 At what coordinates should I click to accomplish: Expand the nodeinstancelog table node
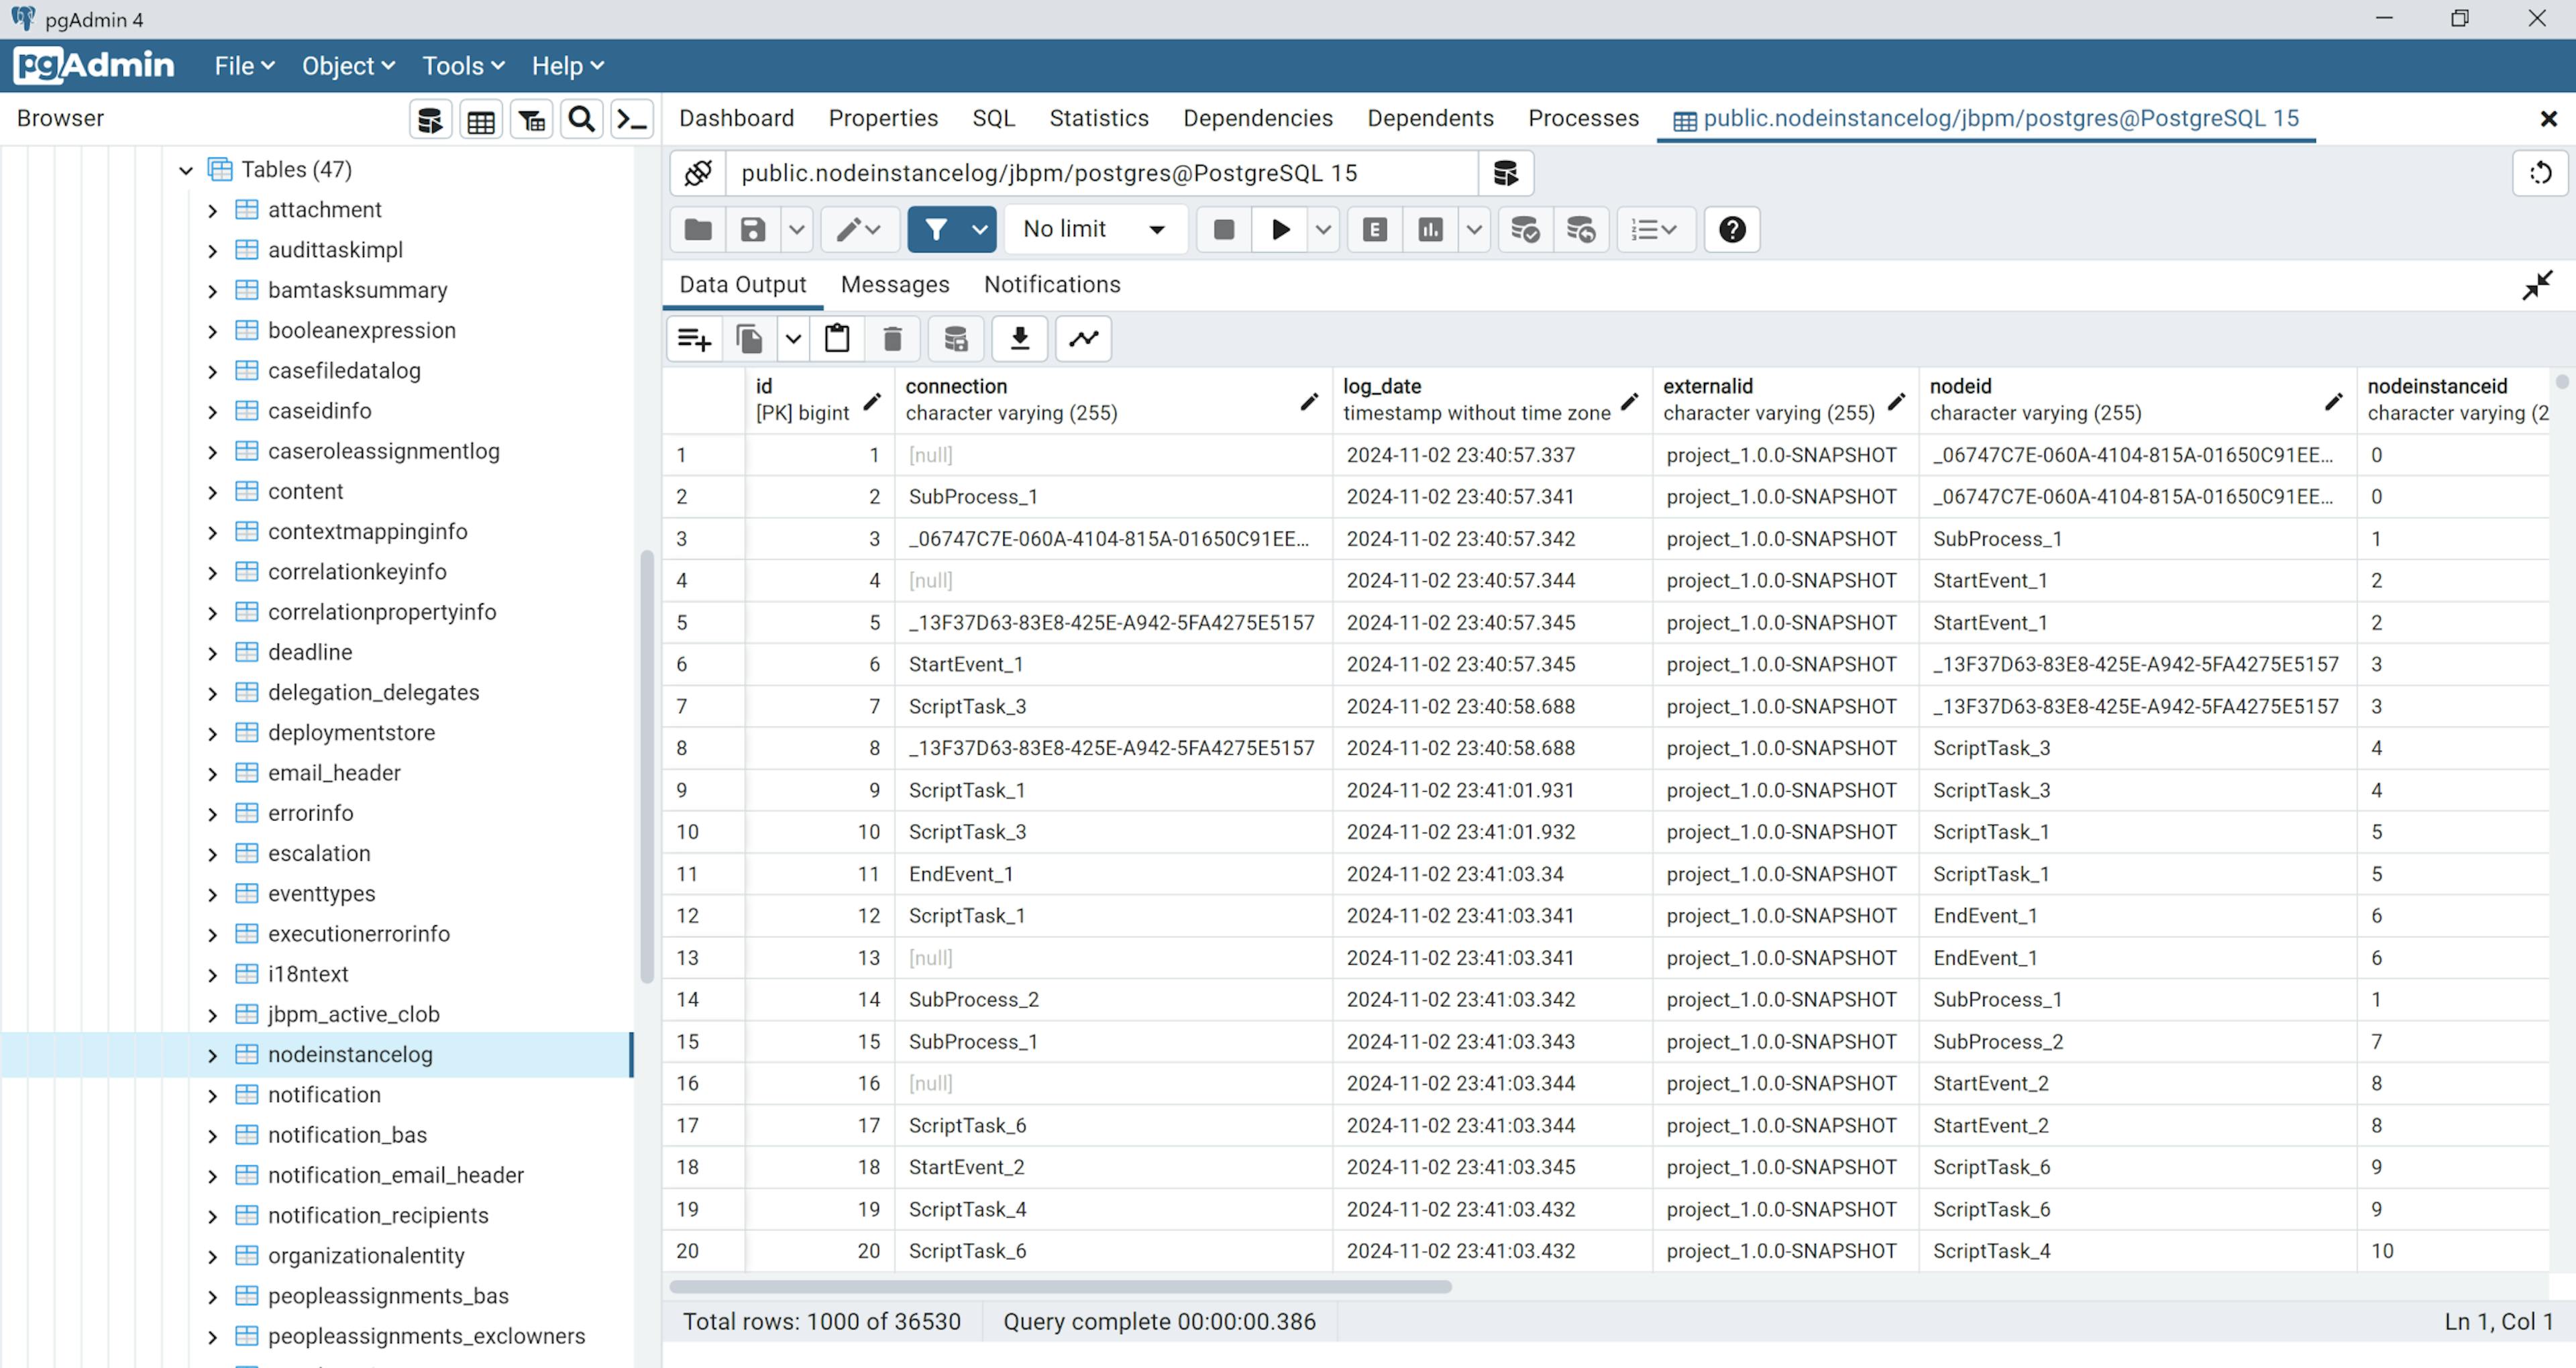[x=212, y=1055]
